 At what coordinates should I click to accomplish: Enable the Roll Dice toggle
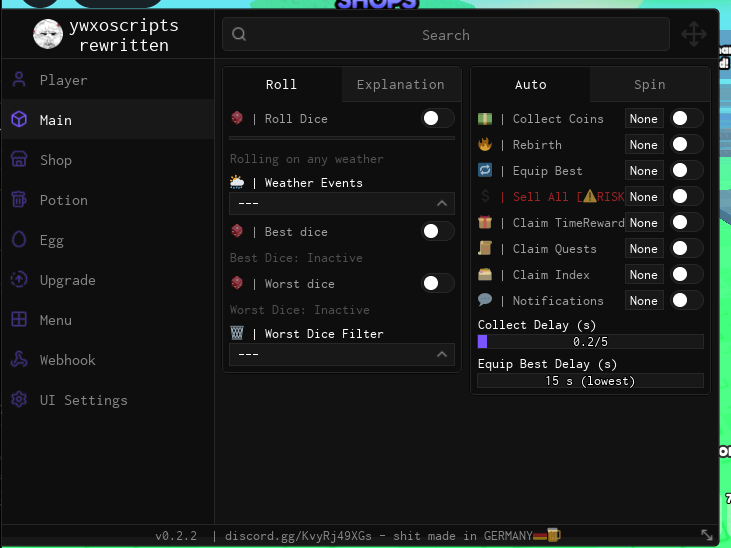[x=438, y=118]
